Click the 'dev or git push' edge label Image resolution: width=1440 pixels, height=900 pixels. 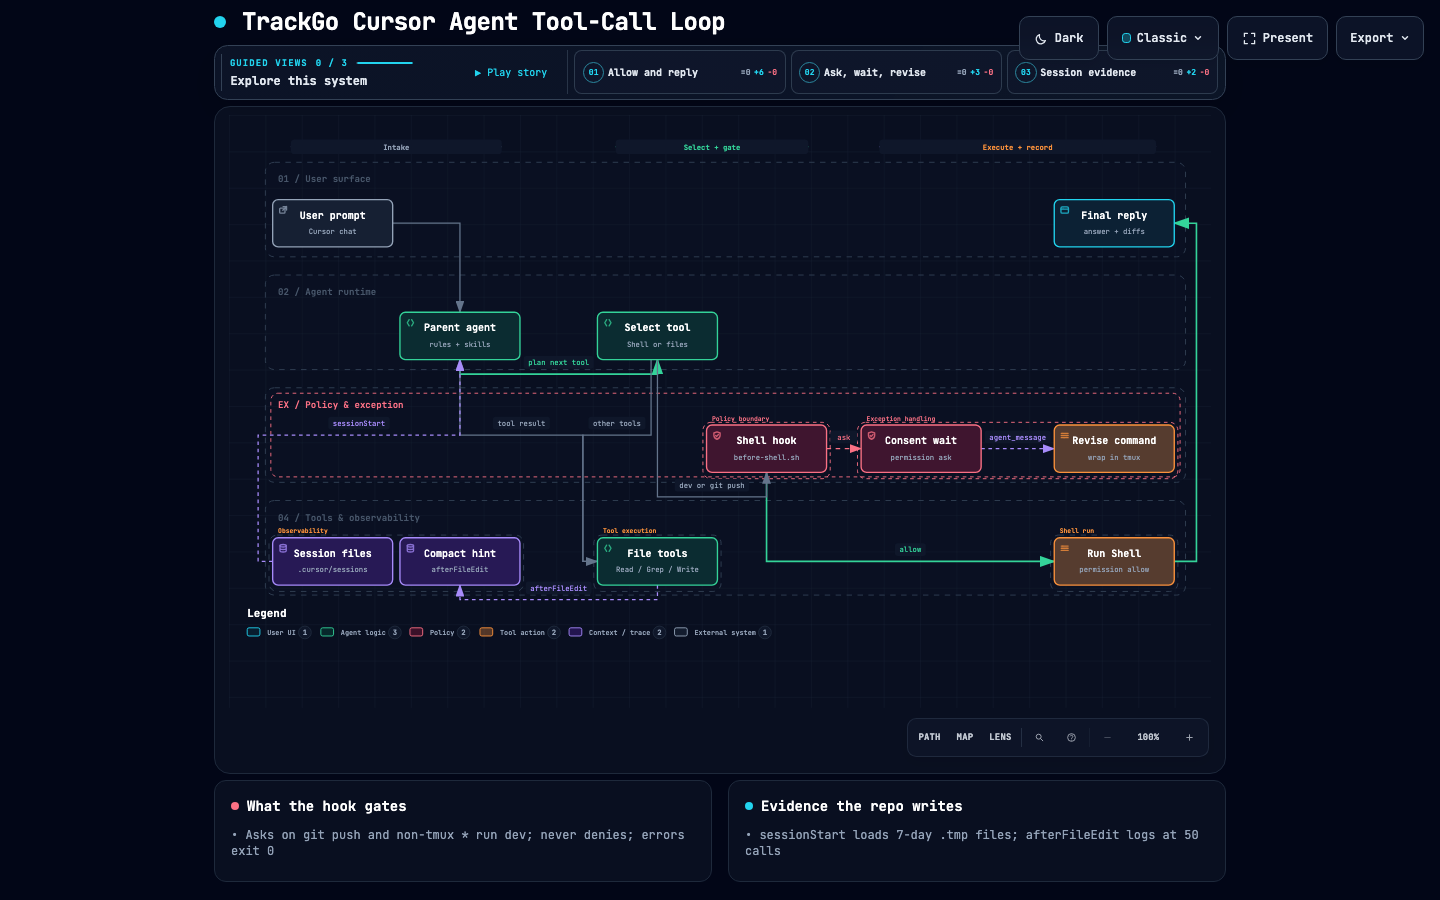point(712,486)
